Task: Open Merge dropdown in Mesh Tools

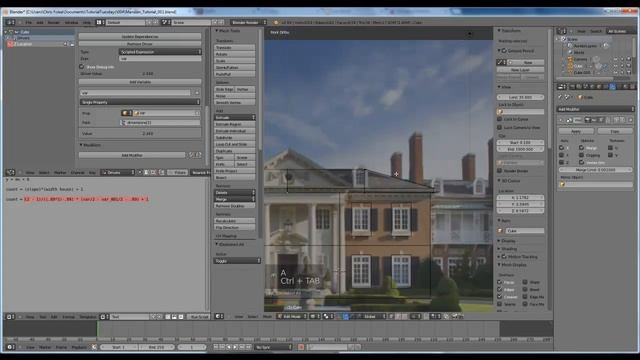Action: click(235, 199)
